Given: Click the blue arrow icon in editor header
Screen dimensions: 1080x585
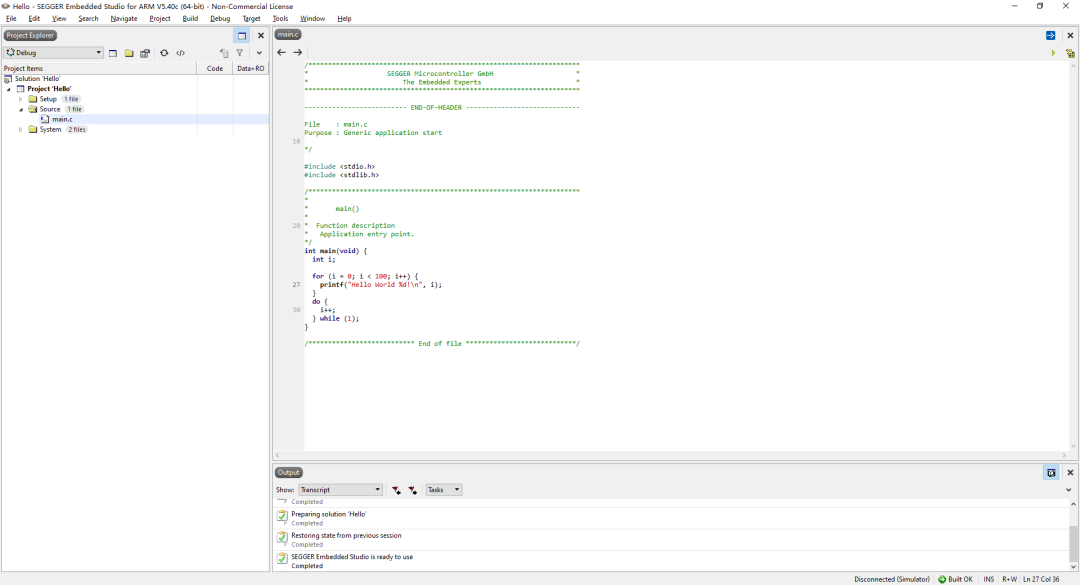Looking at the screenshot, I should click(1050, 35).
